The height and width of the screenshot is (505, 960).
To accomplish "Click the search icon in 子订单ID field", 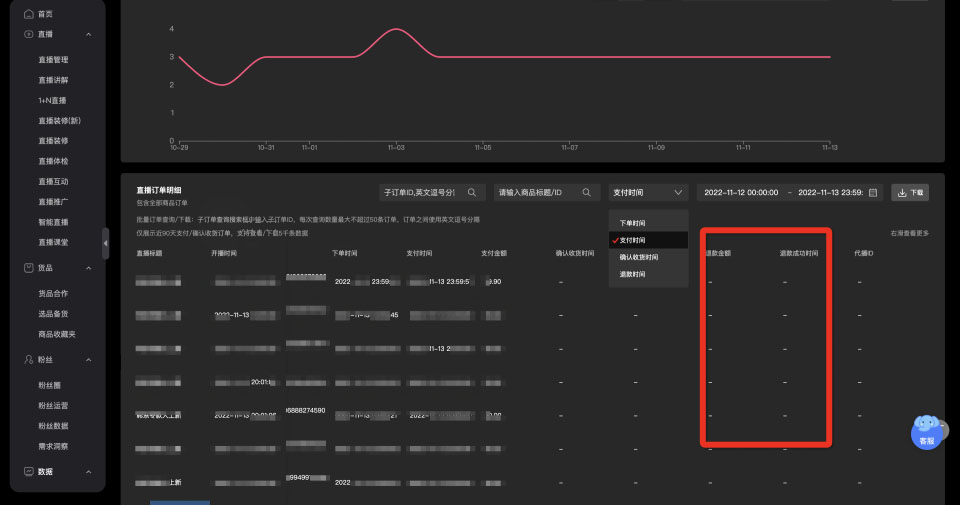I will click(x=472, y=192).
